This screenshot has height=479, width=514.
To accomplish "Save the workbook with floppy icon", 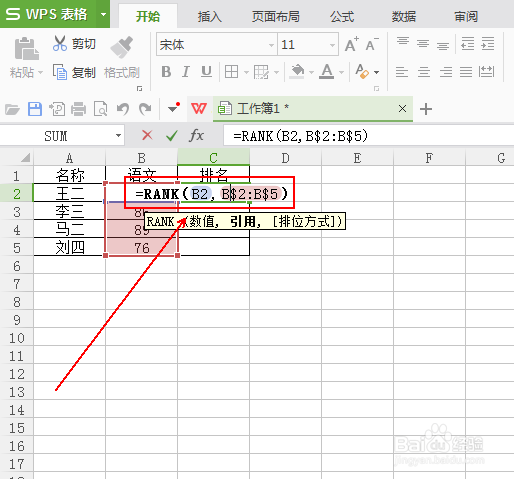I will 35,109.
